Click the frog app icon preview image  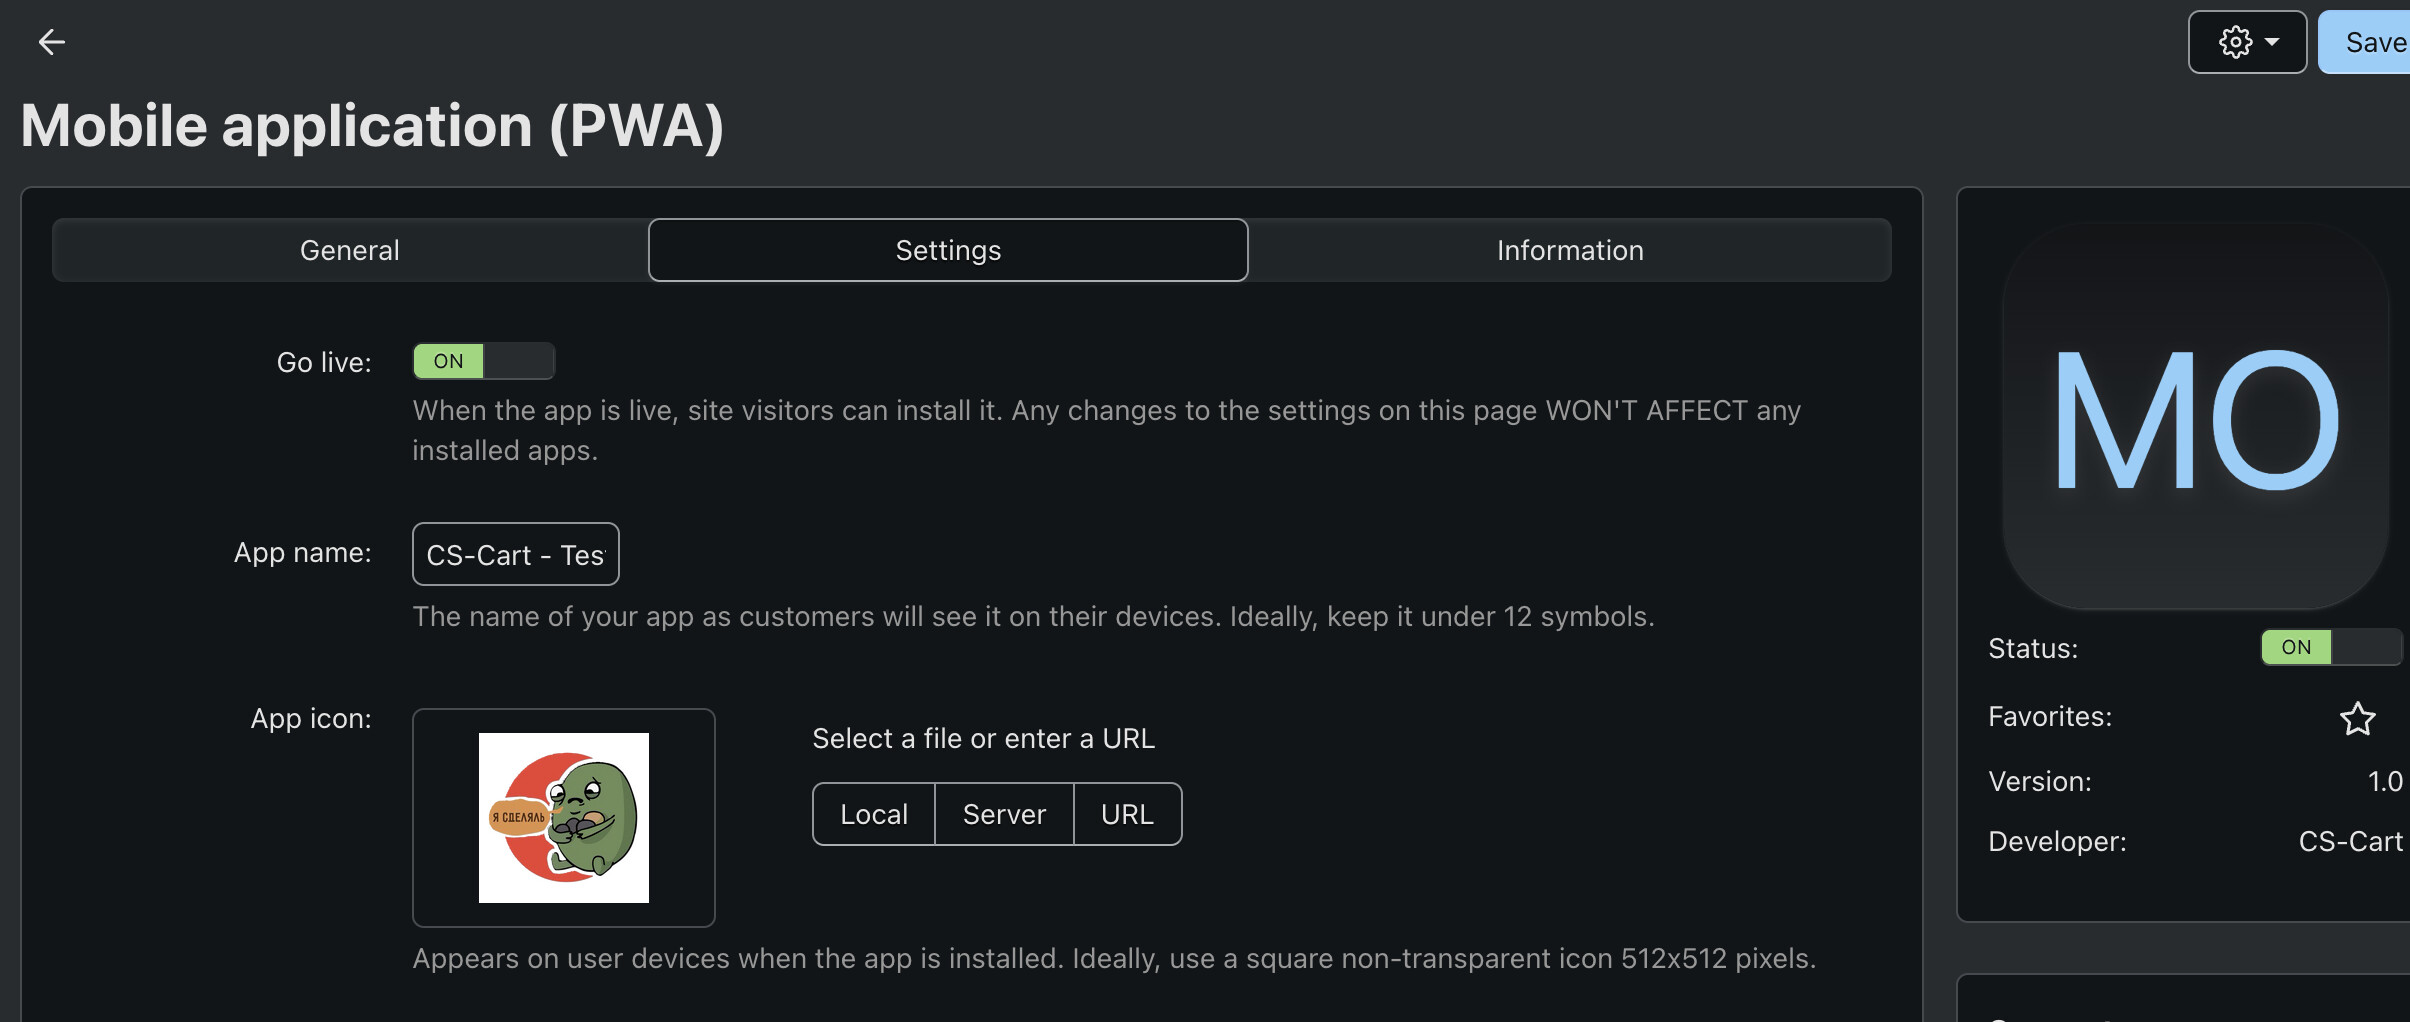(564, 818)
